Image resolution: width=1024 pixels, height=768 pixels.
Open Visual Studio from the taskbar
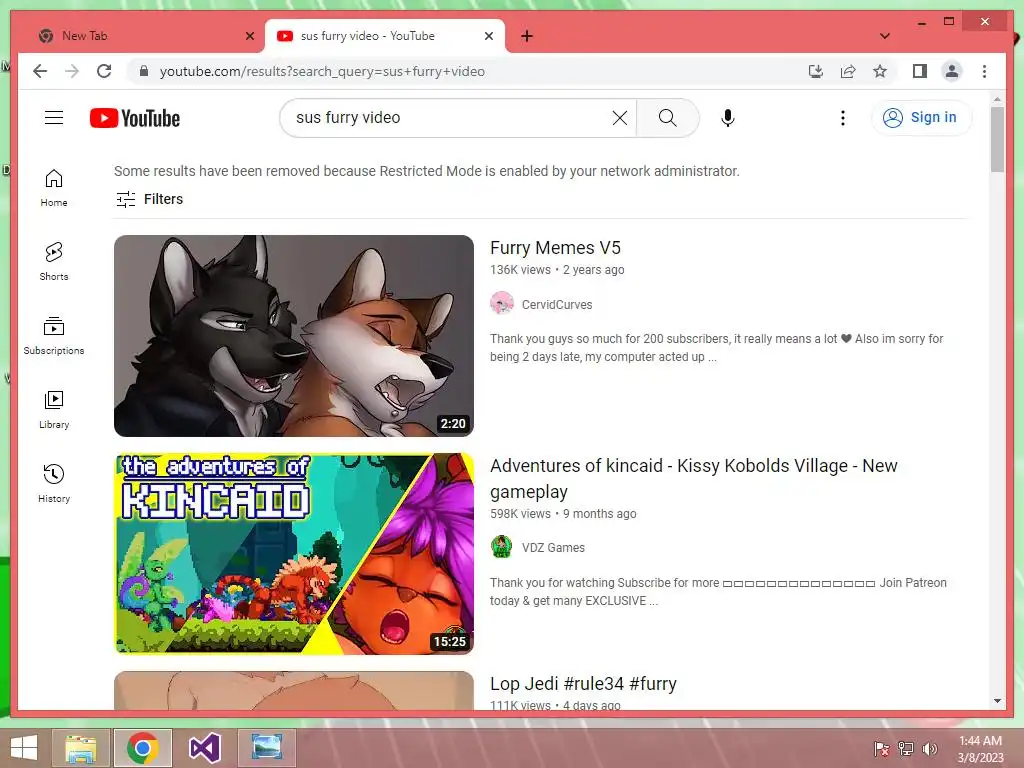point(205,748)
